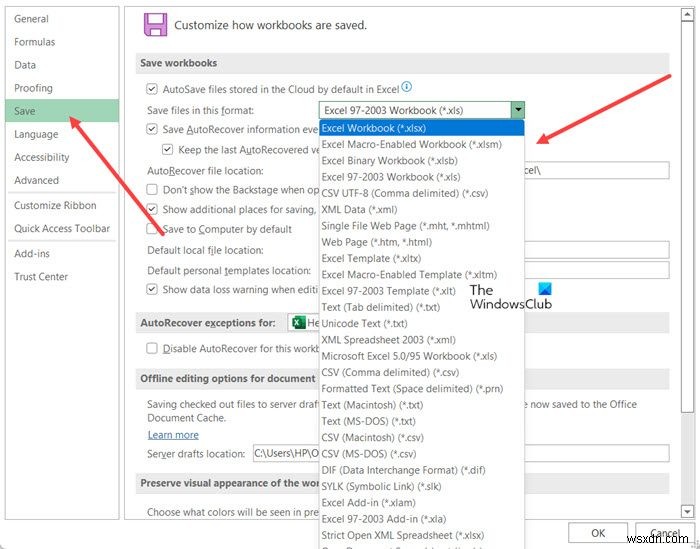Screen dimensions: 700x549
Task: Open the General options category
Action: pyautogui.click(x=62, y=19)
